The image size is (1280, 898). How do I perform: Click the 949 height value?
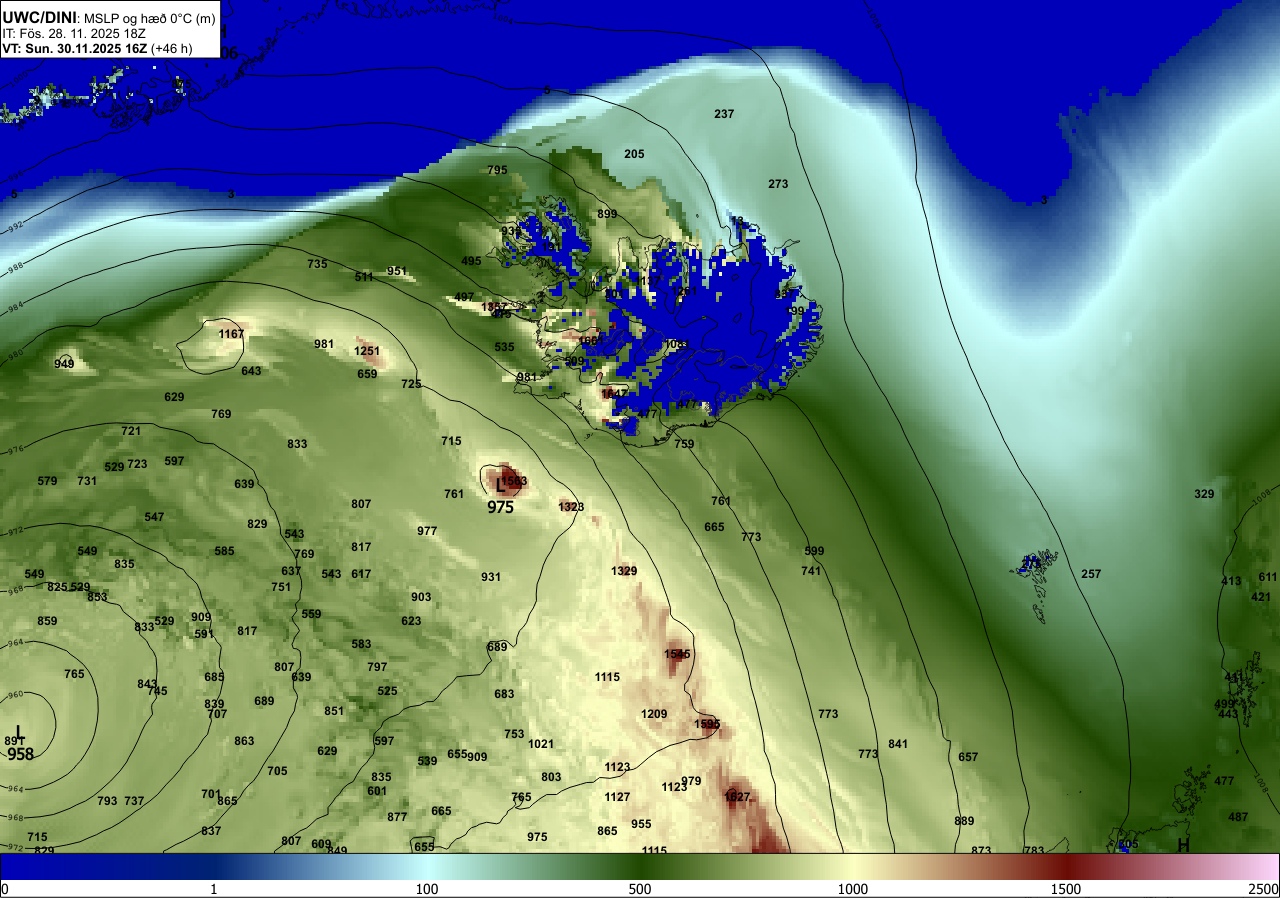[64, 364]
